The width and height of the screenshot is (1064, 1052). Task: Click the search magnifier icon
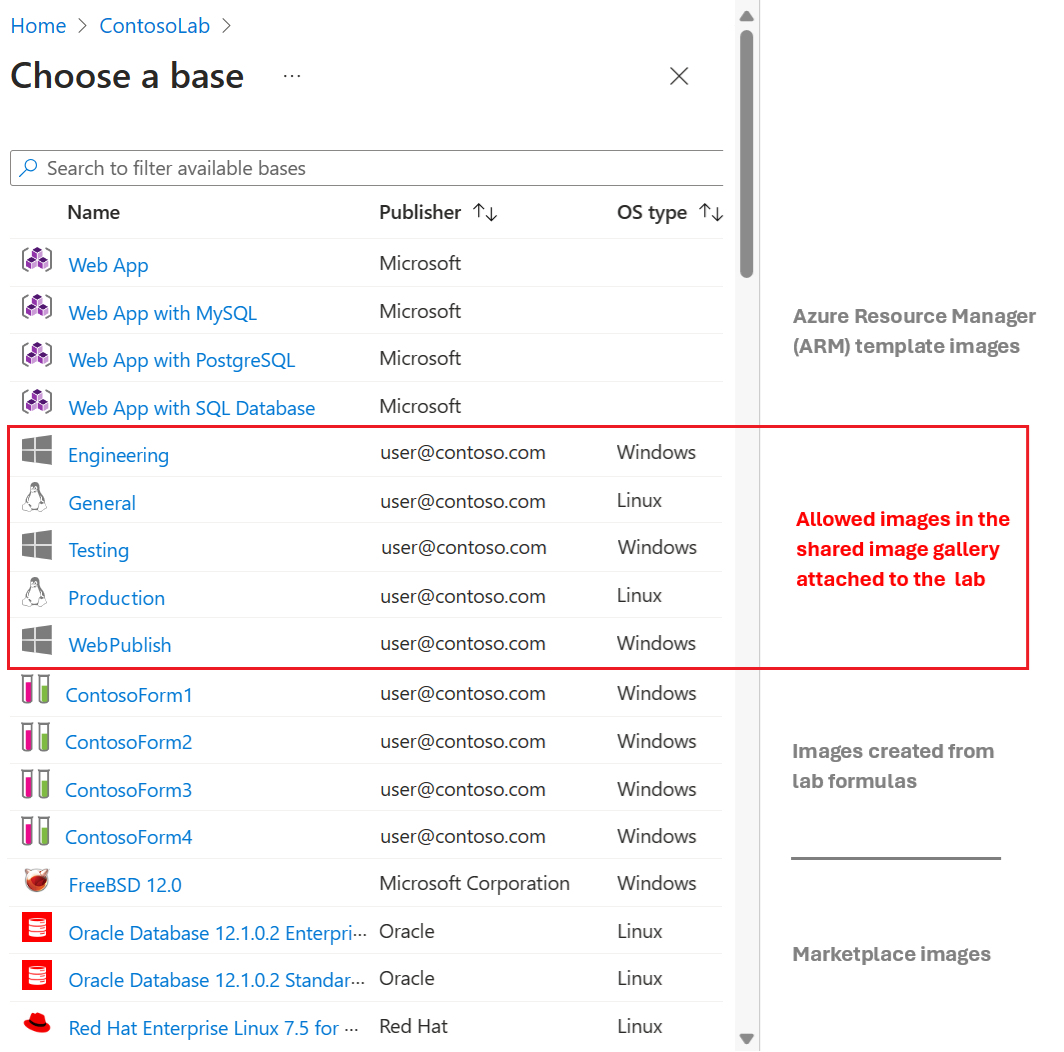(28, 168)
